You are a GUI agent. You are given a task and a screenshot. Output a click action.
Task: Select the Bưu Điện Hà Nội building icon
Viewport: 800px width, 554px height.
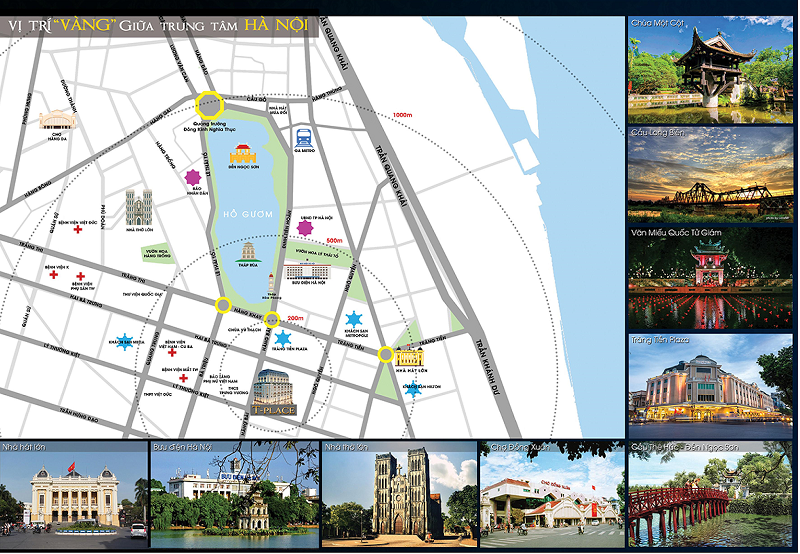(x=308, y=271)
